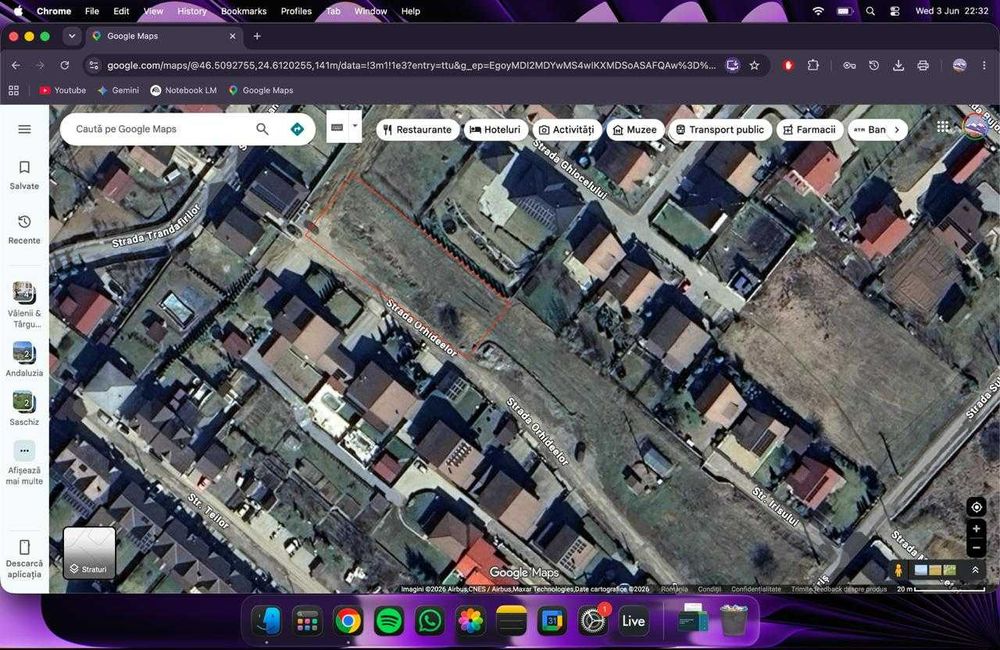Open the Google Maps hamburger menu
This screenshot has height=650, width=1000.
pyautogui.click(x=24, y=129)
